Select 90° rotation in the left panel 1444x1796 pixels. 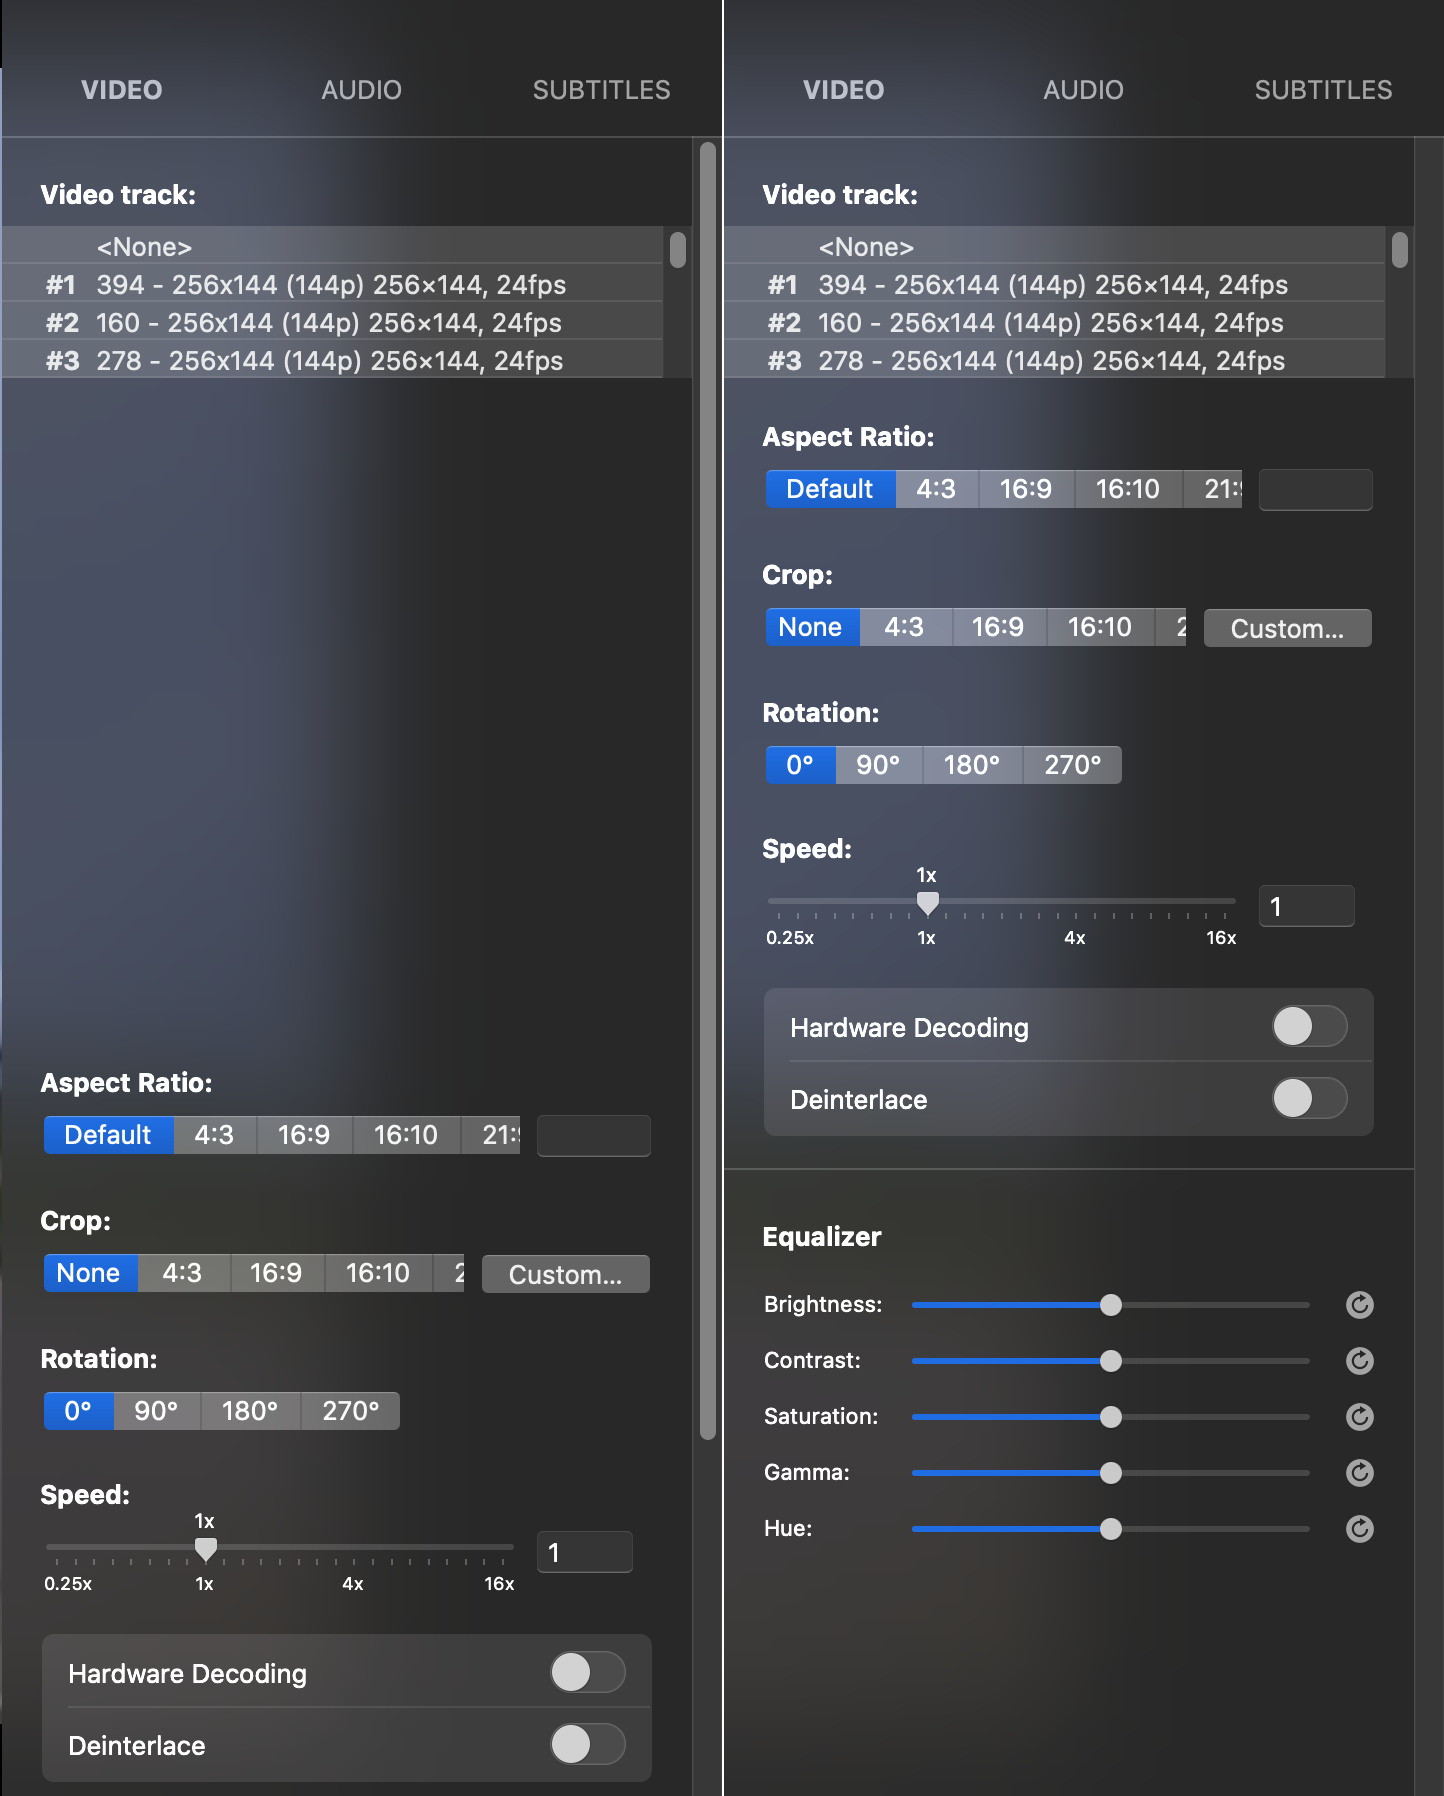157,1411
